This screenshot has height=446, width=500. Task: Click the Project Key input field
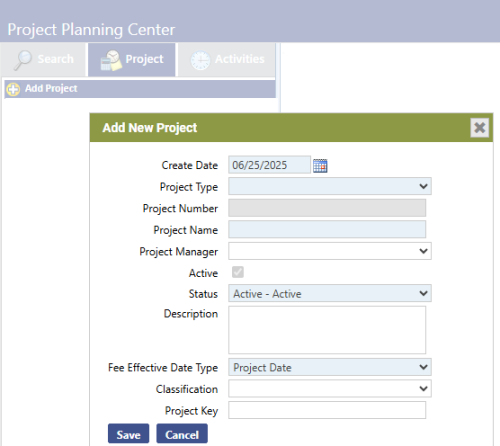tap(327, 410)
